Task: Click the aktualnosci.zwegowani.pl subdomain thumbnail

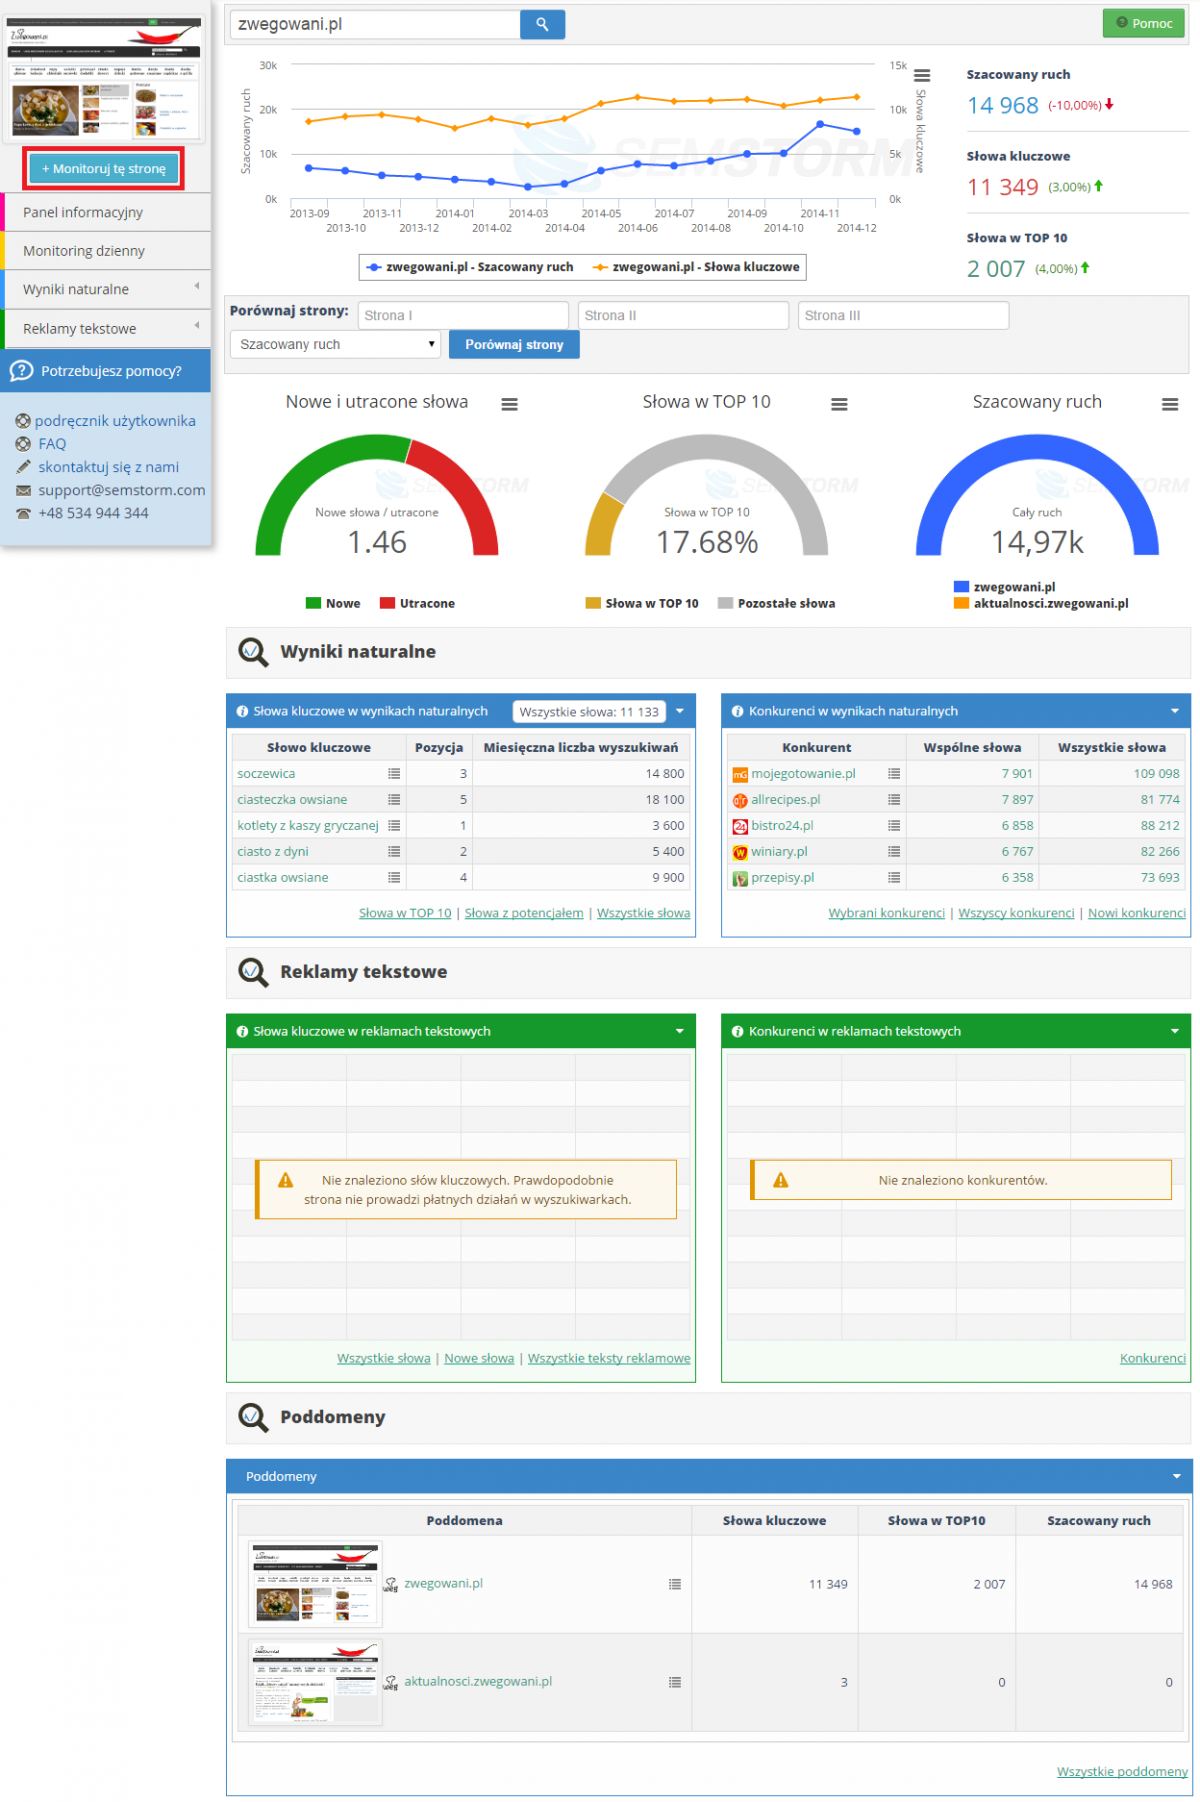Action: 315,1682
